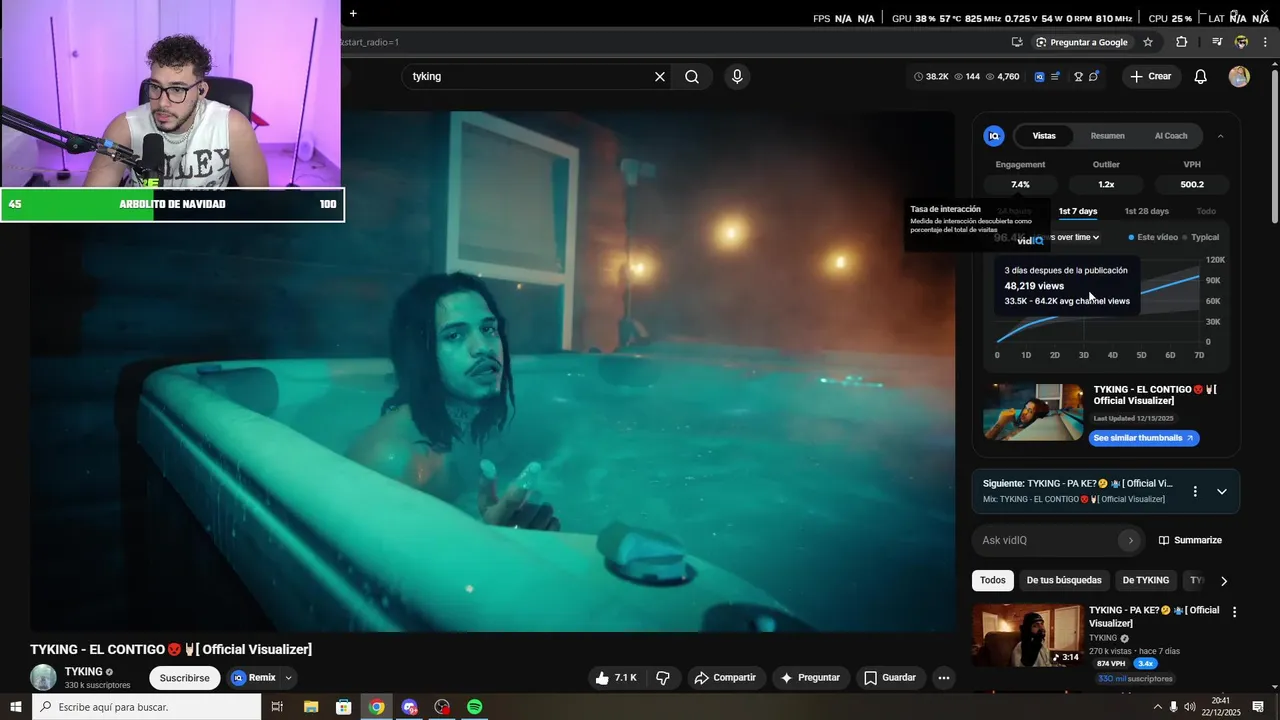Open Chrome three-dot menu
Image resolution: width=1280 pixels, height=720 pixels.
click(1266, 42)
